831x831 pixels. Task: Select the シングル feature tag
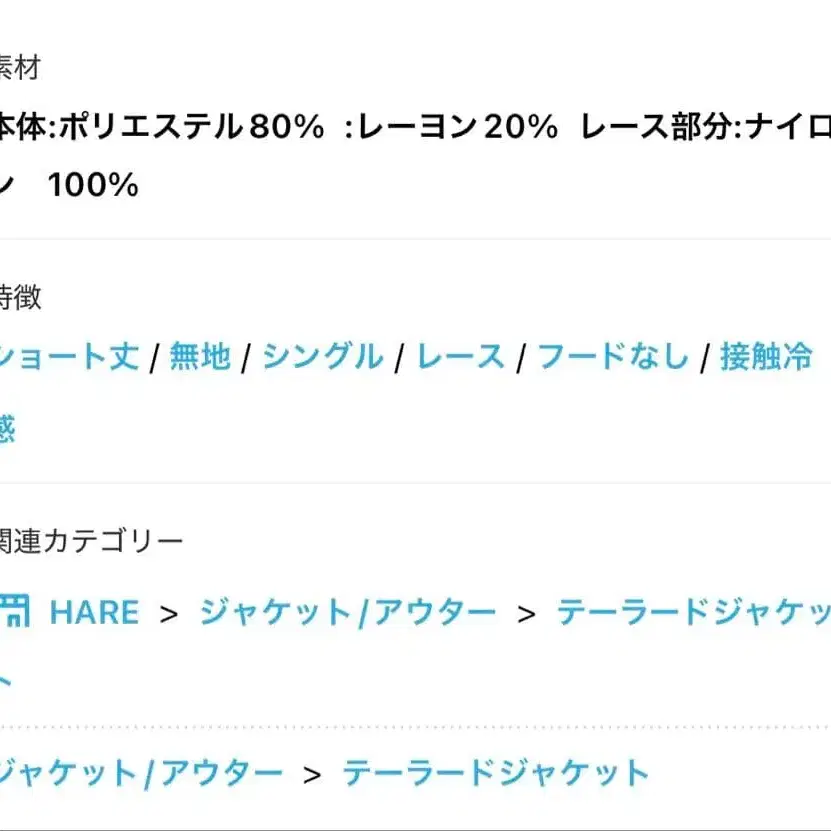pyautogui.click(x=323, y=356)
